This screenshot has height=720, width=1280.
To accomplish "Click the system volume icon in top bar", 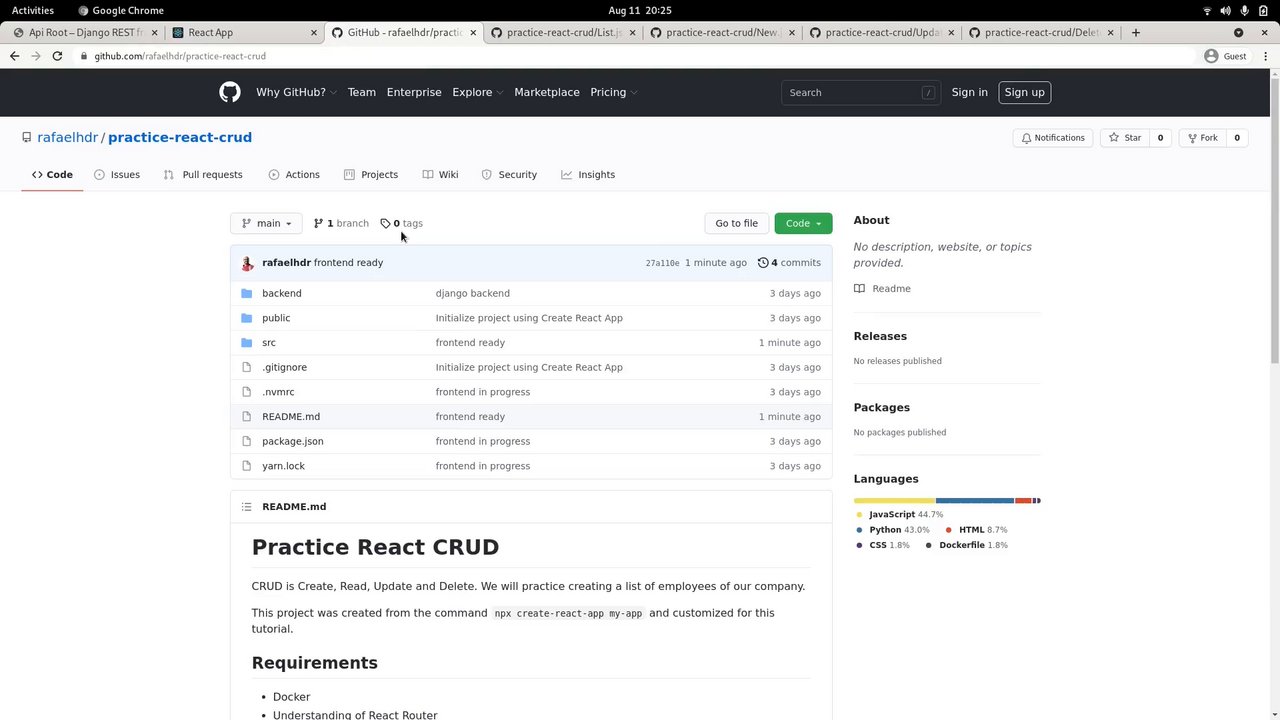I will [x=1226, y=10].
